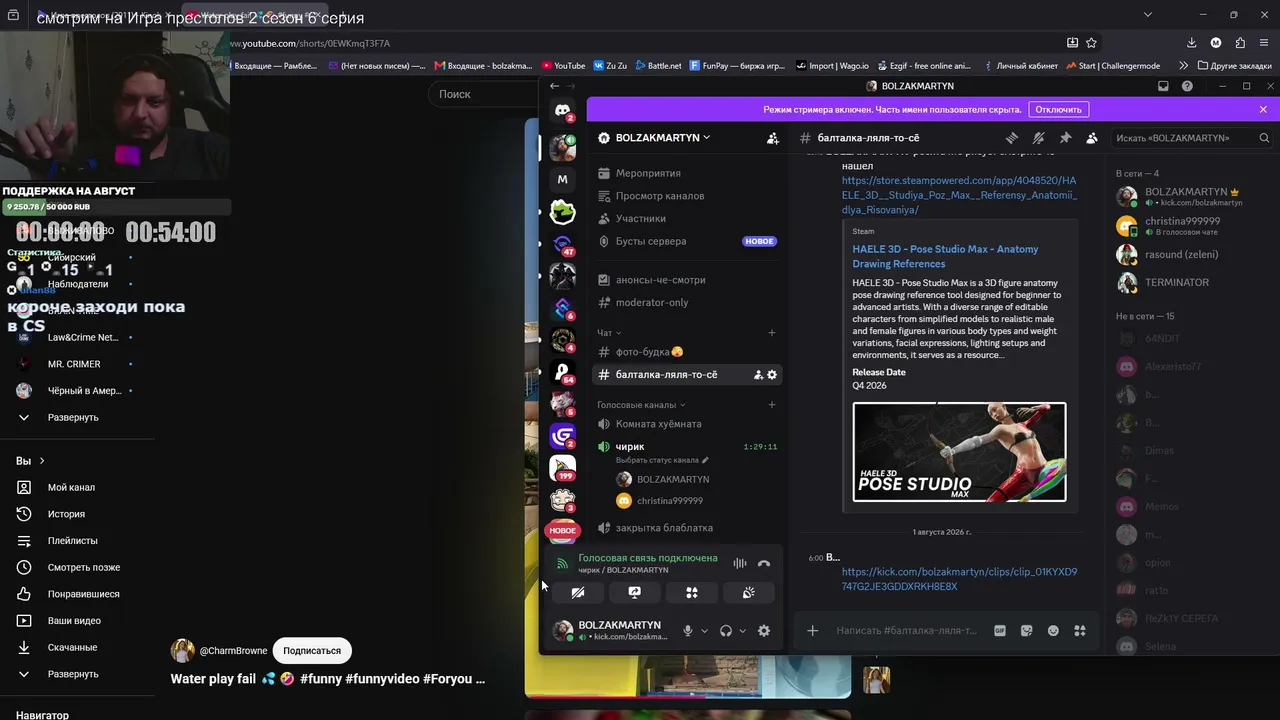Open Discord direct messages home icon

pyautogui.click(x=562, y=111)
